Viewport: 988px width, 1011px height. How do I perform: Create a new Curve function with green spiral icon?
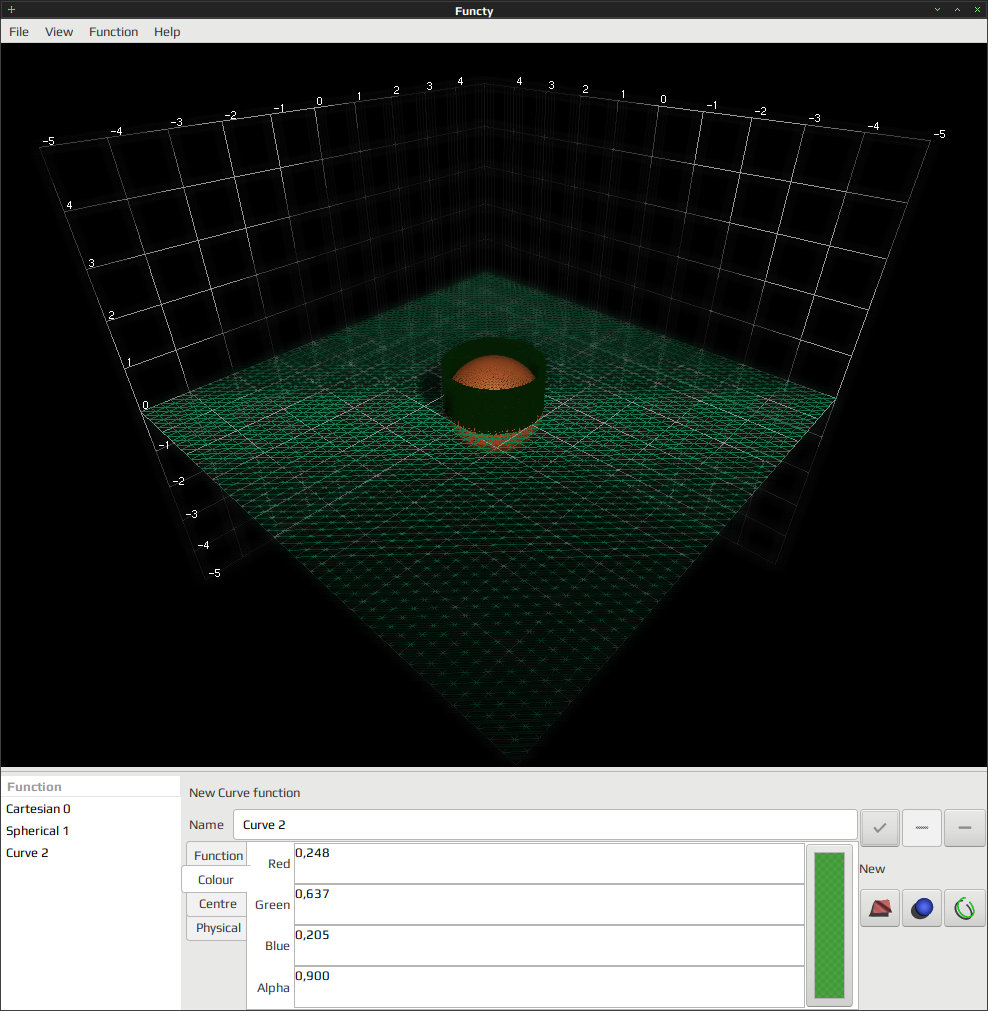click(964, 908)
